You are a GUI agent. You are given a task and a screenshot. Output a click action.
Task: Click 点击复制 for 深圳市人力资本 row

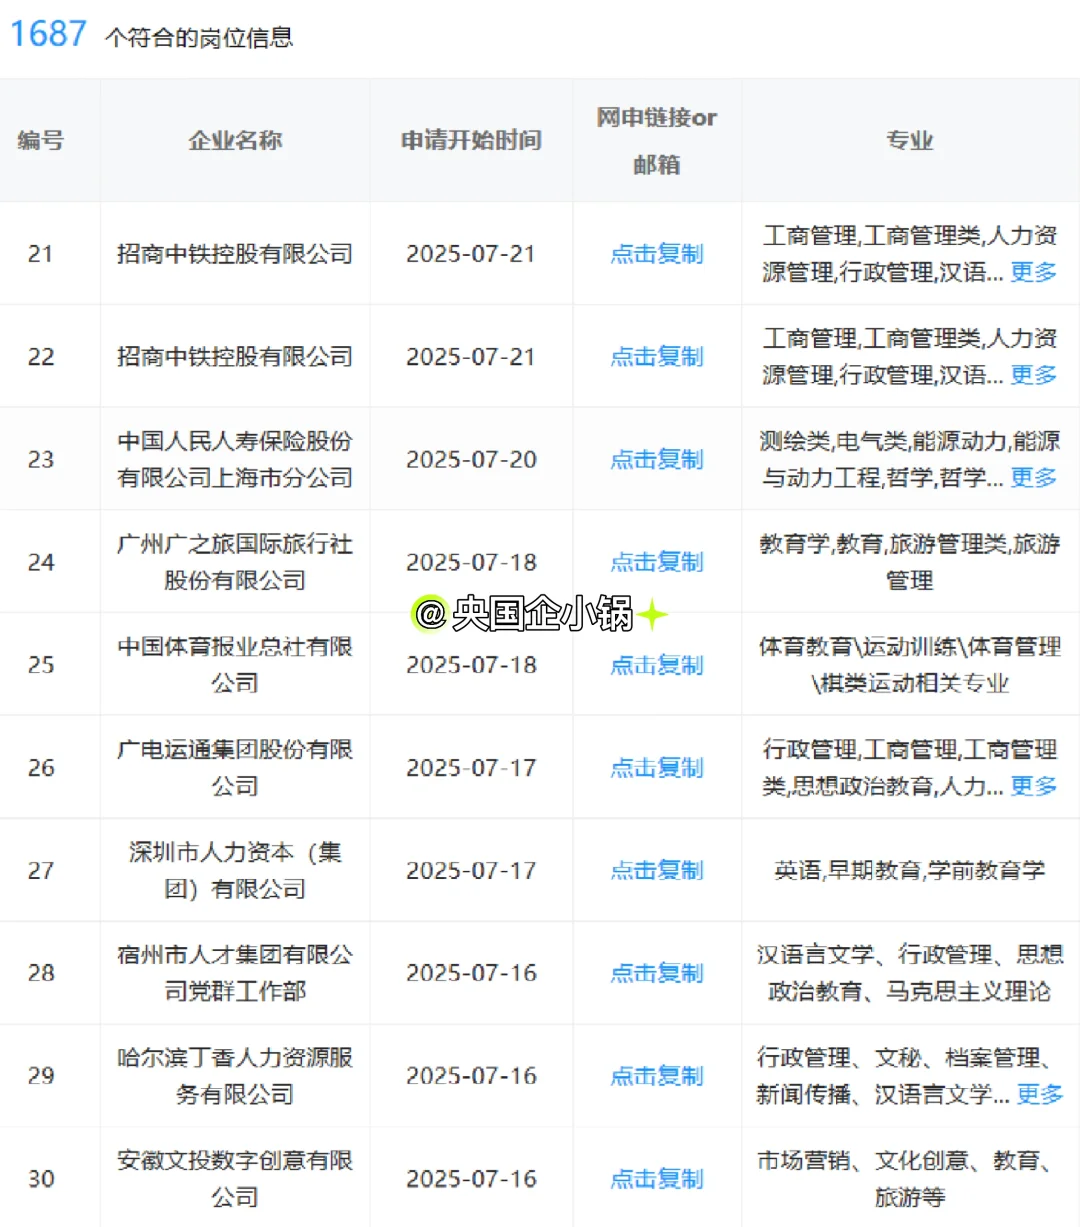pos(657,871)
